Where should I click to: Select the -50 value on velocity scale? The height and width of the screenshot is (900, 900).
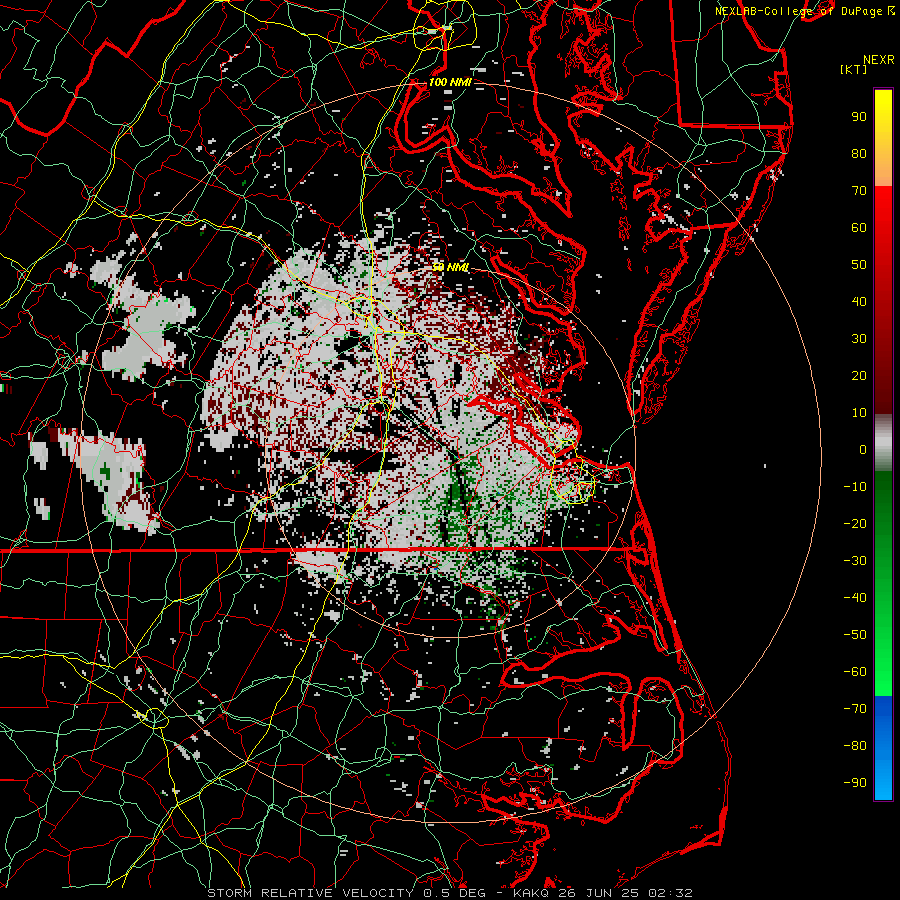click(x=855, y=635)
